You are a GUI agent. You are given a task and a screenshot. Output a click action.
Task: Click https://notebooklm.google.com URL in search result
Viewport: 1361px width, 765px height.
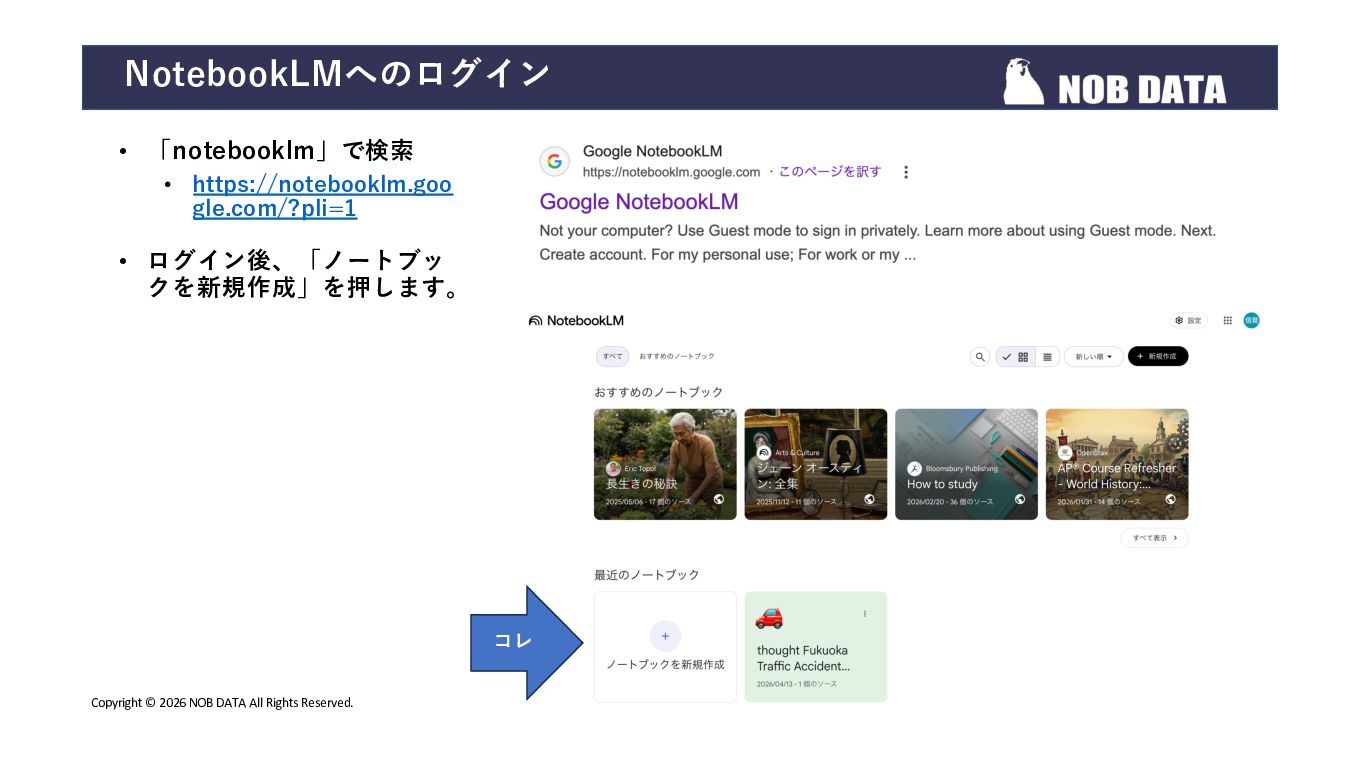click(x=672, y=172)
